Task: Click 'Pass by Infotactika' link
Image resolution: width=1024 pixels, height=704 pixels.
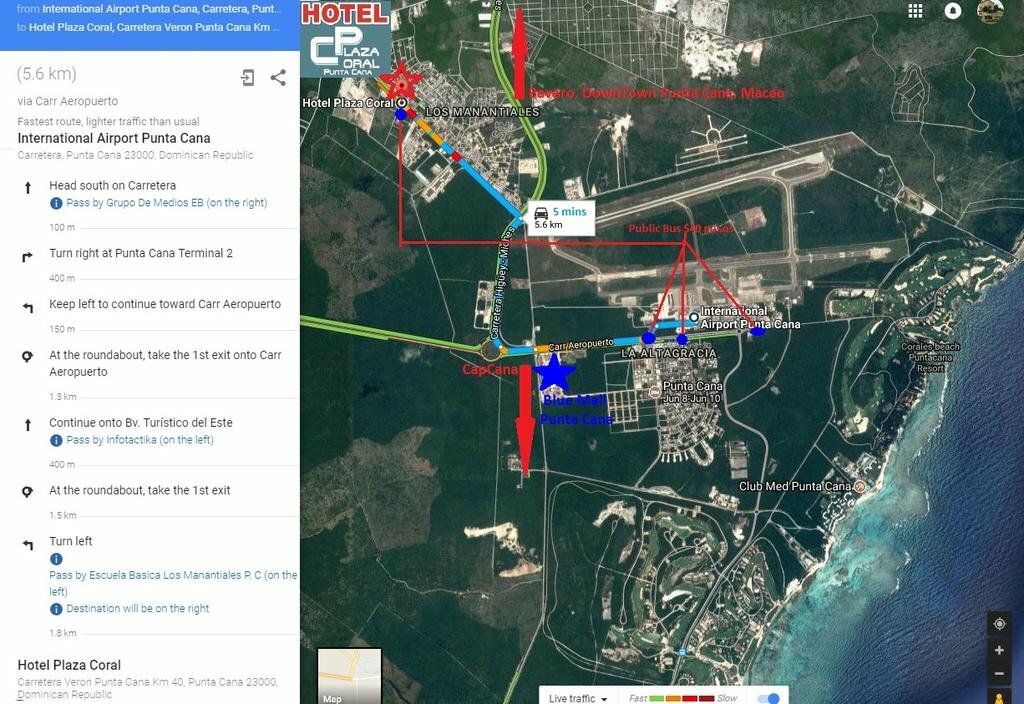Action: coord(139,440)
